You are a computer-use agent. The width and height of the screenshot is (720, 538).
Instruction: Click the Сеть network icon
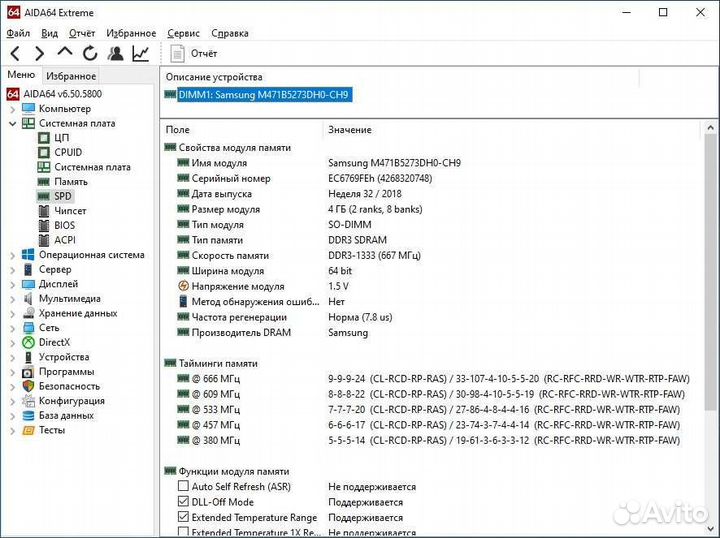click(28, 328)
